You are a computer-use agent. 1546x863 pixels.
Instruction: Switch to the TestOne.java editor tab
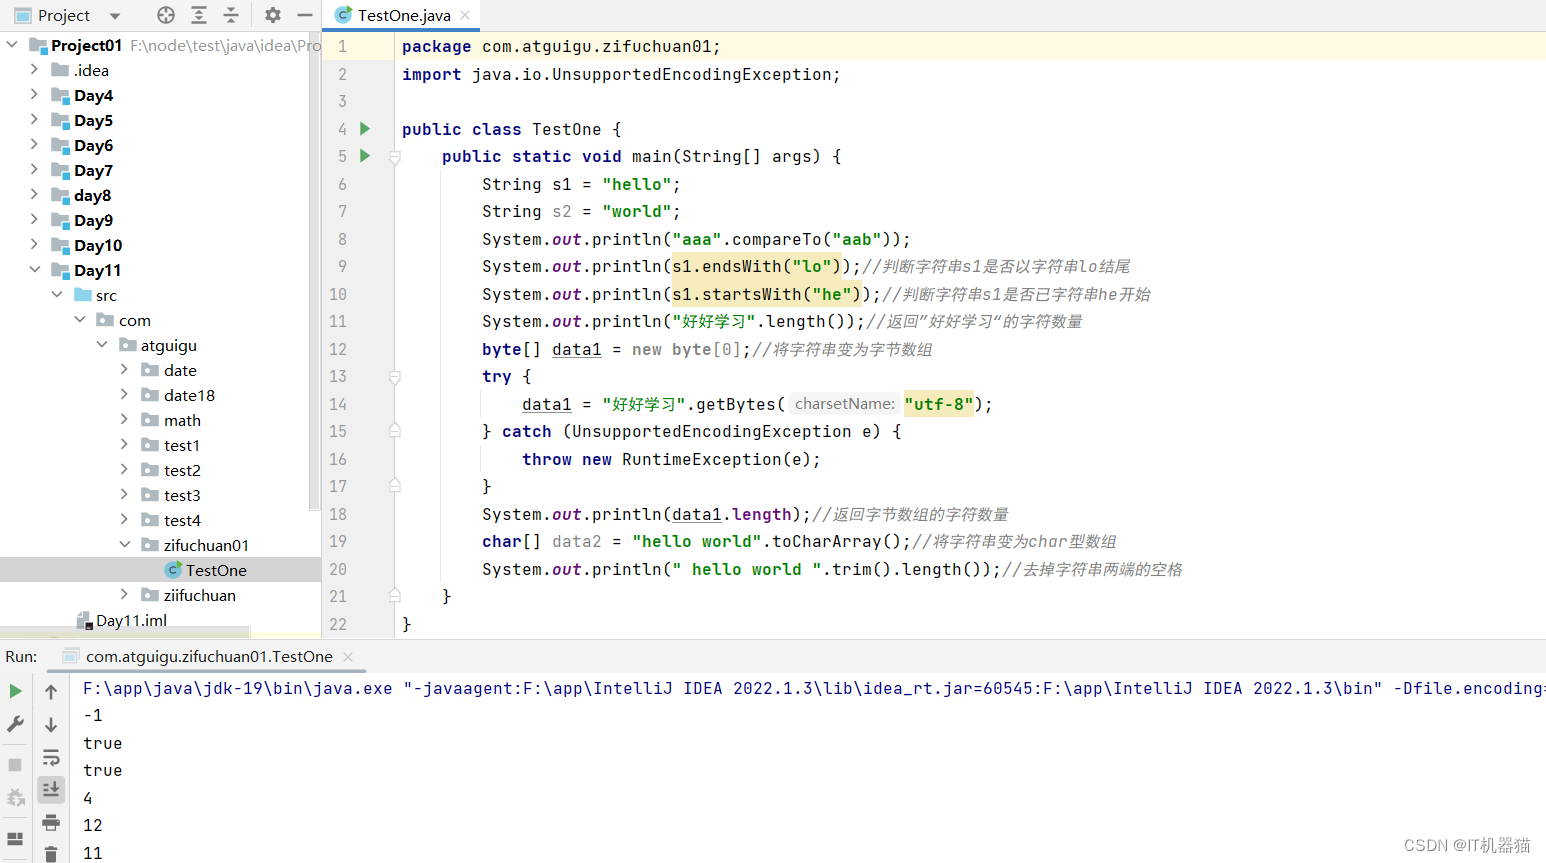pos(404,15)
